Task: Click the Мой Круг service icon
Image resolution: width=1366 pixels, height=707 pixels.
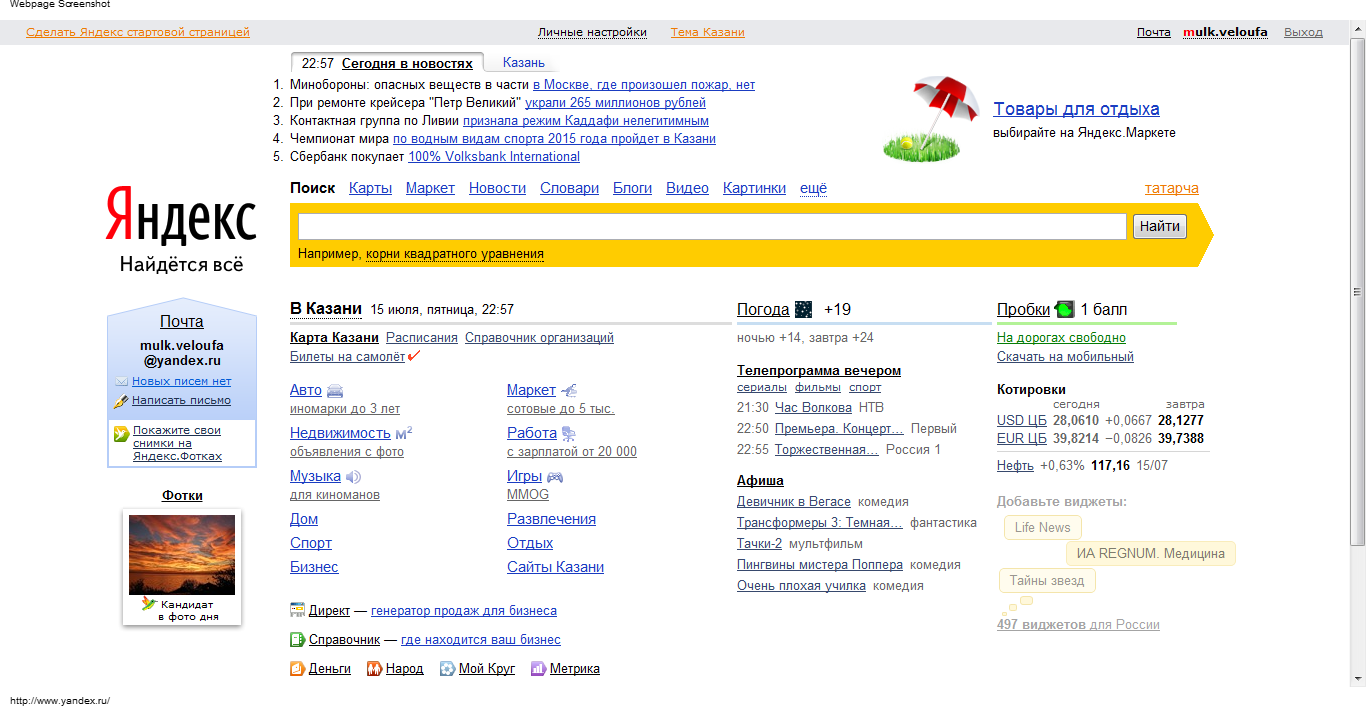Action: tap(447, 669)
